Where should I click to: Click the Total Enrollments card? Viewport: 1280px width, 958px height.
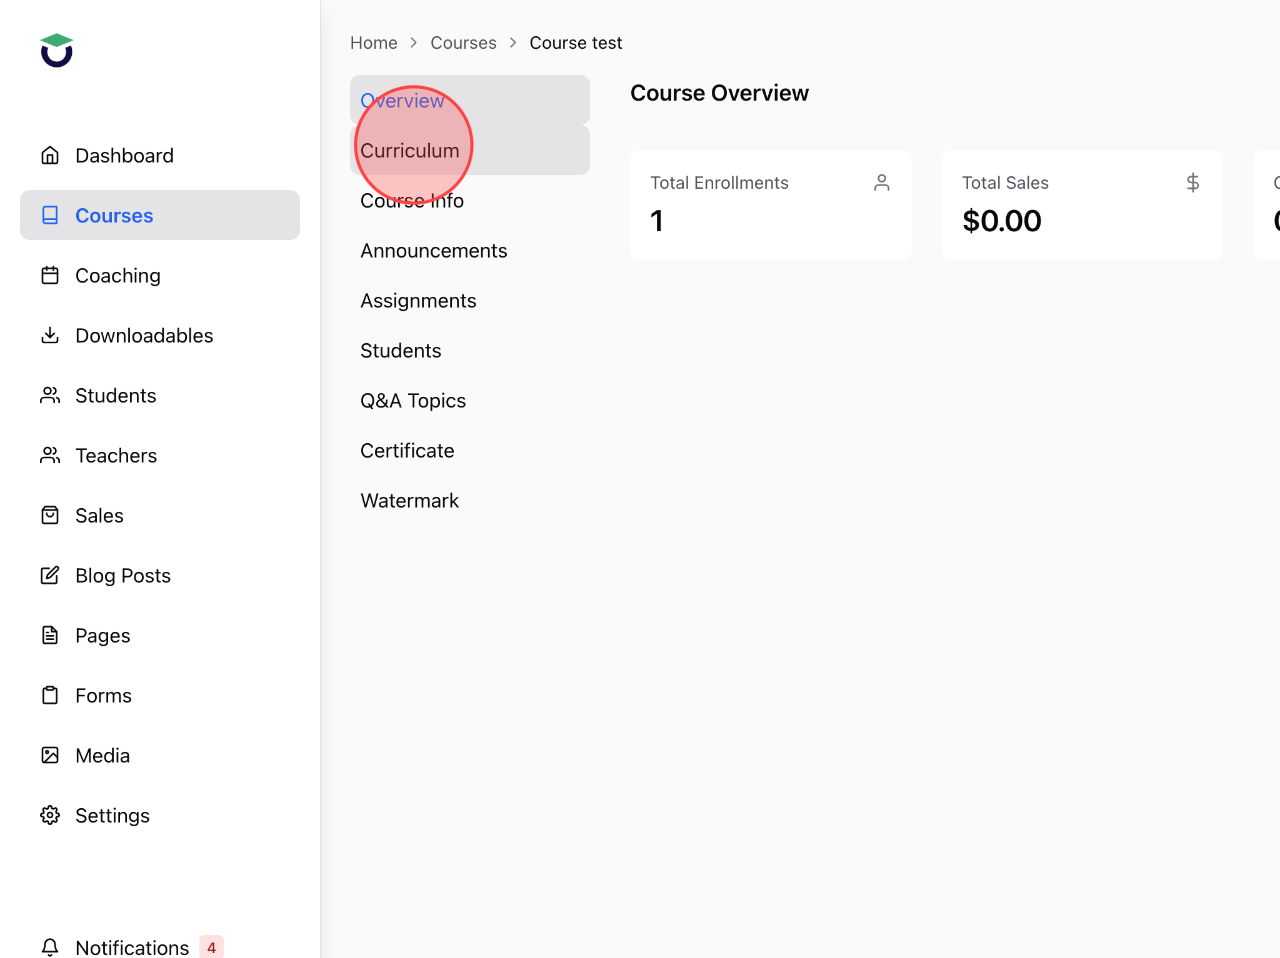pyautogui.click(x=771, y=205)
